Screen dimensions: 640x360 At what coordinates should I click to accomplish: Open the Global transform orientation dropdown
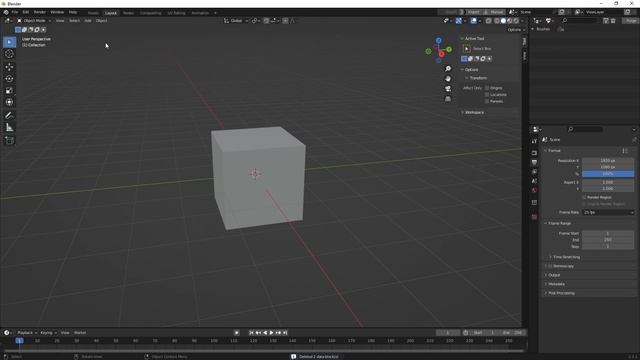coord(236,21)
